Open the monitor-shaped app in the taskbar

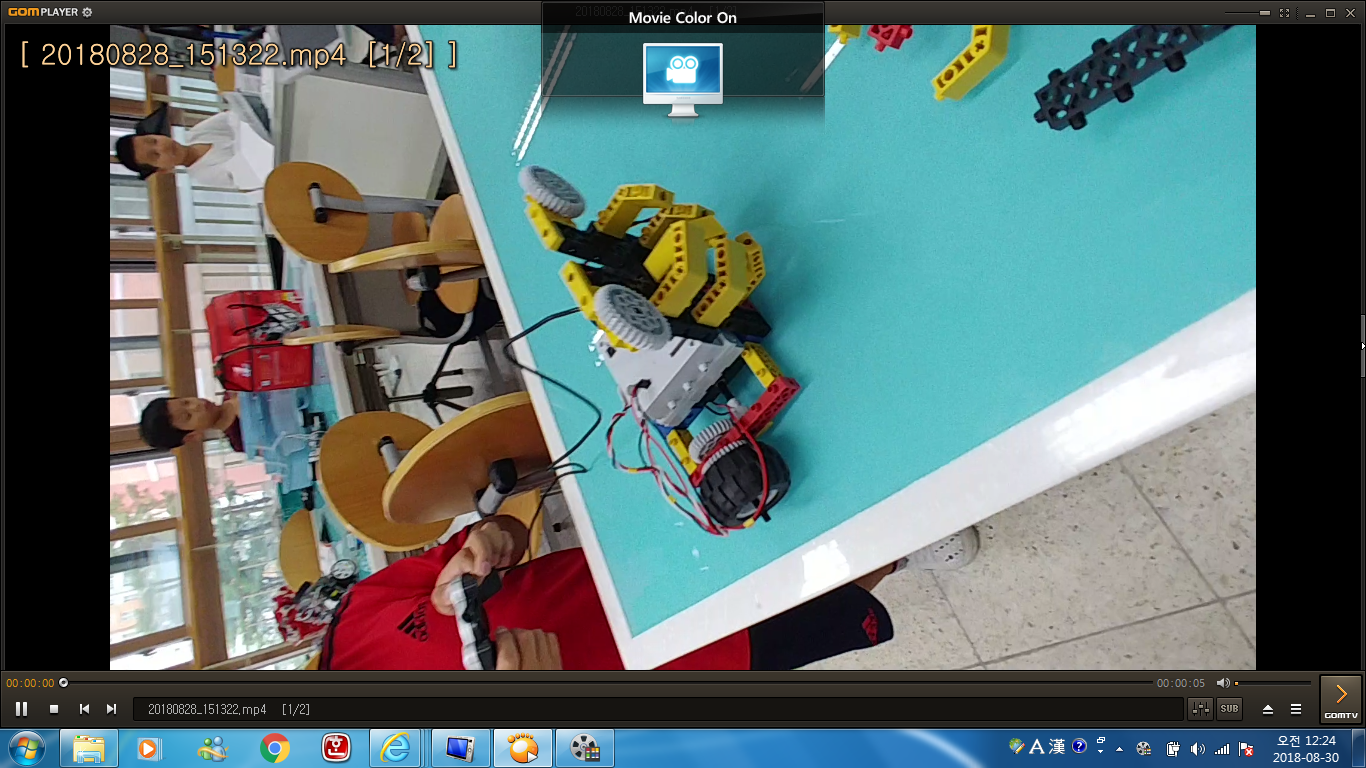click(x=460, y=748)
